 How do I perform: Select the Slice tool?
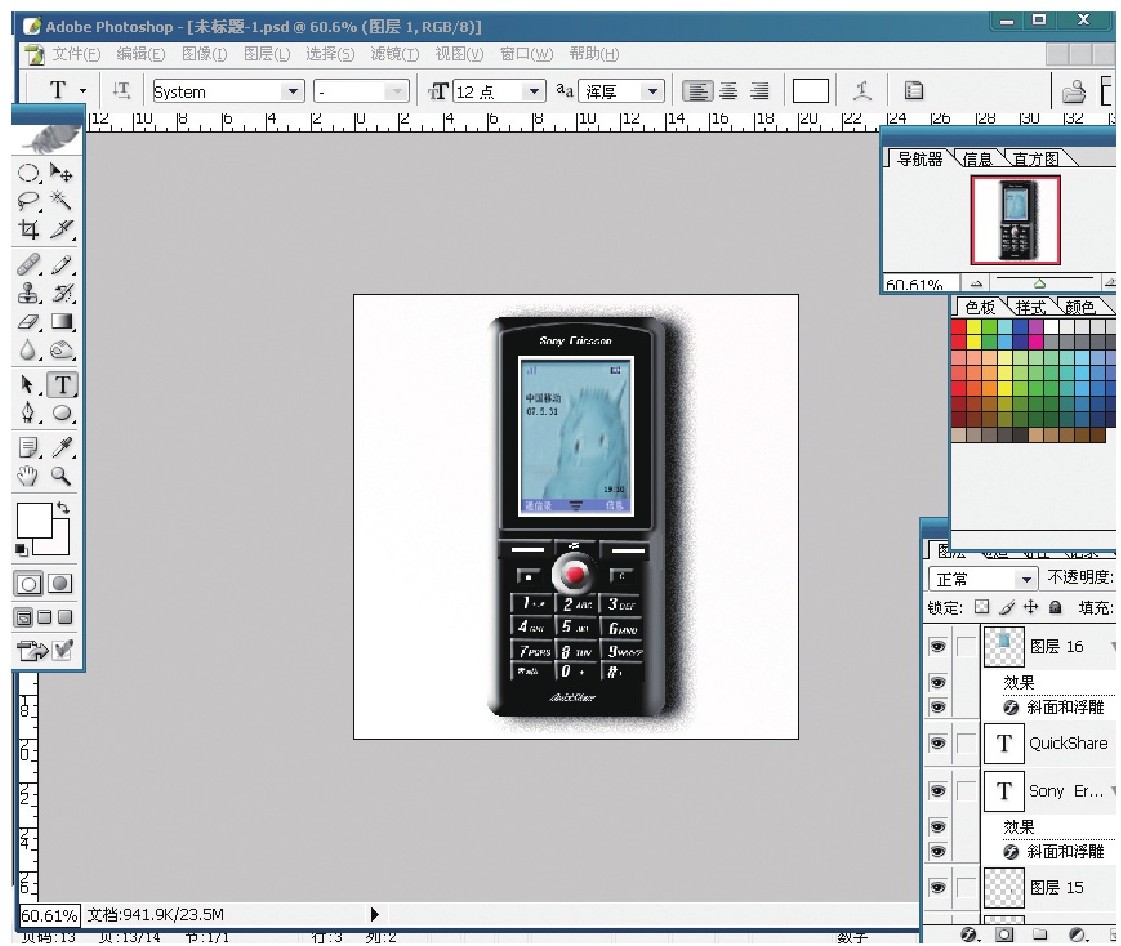[61, 230]
